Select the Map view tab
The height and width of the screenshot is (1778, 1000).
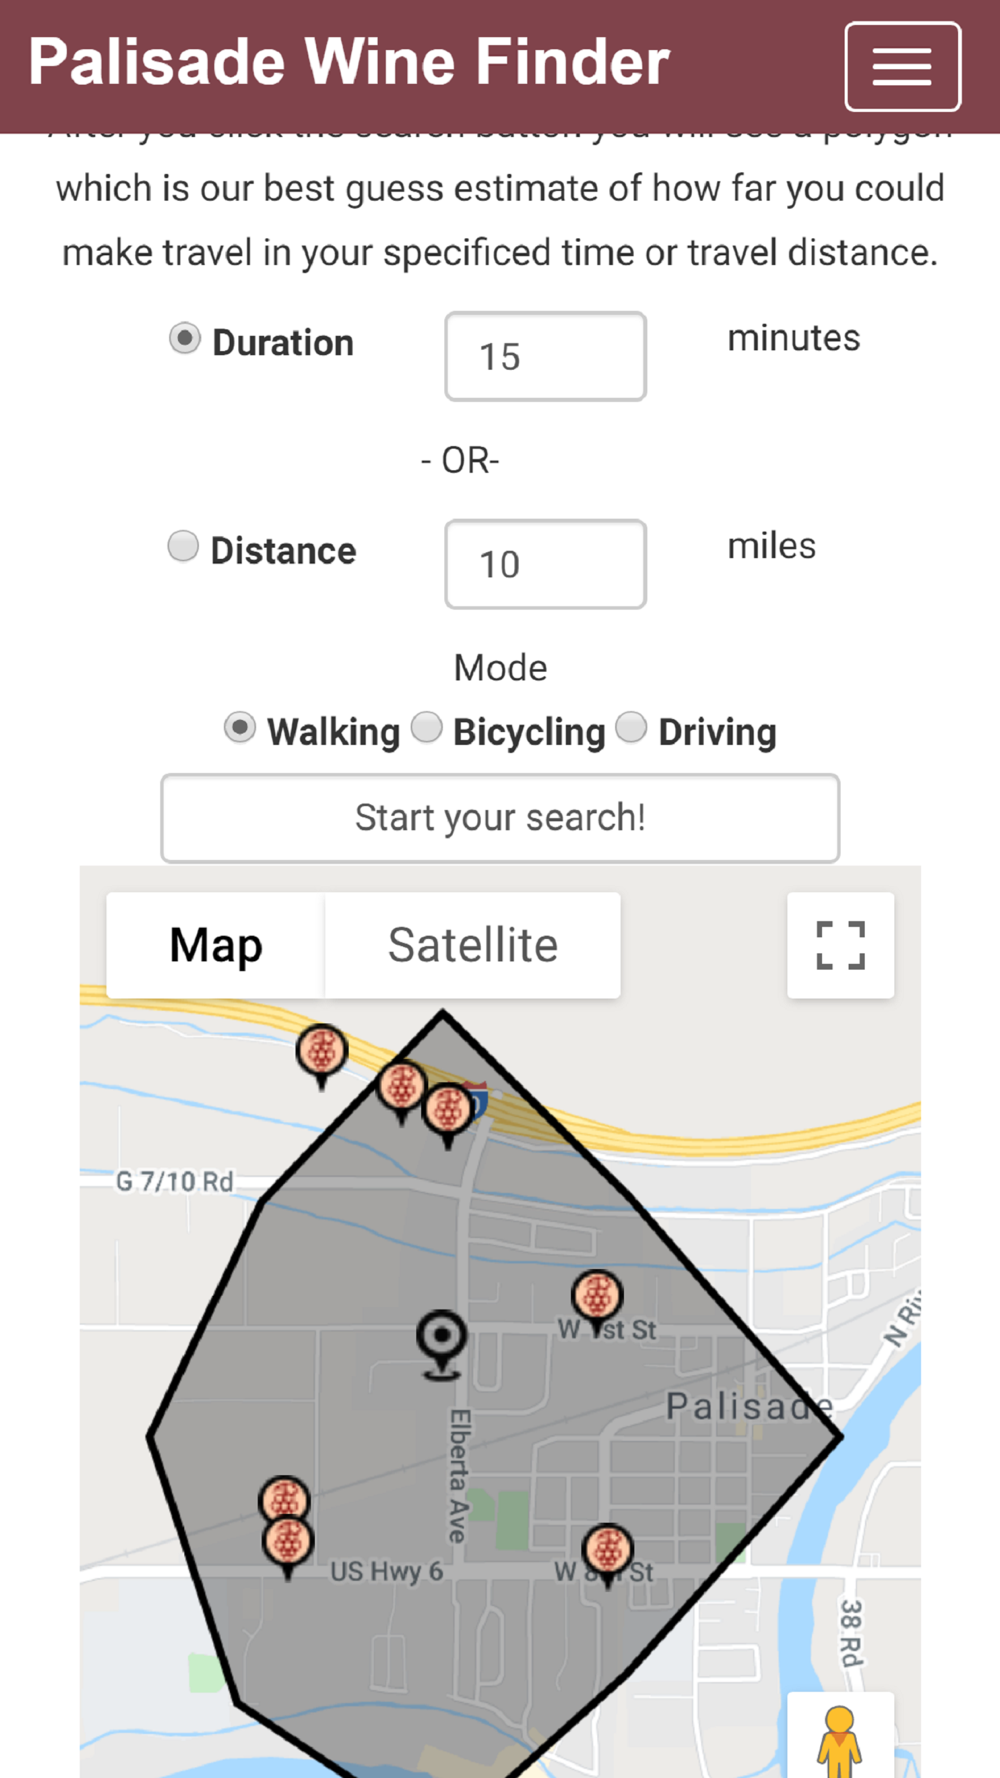coord(216,945)
